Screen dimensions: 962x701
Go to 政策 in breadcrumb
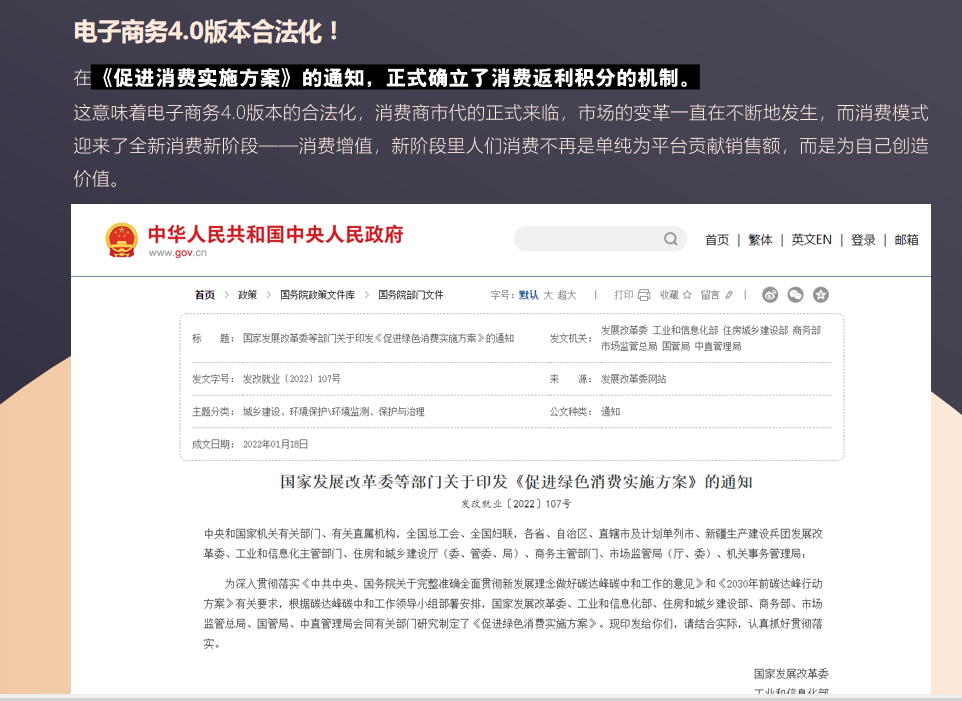(247, 295)
